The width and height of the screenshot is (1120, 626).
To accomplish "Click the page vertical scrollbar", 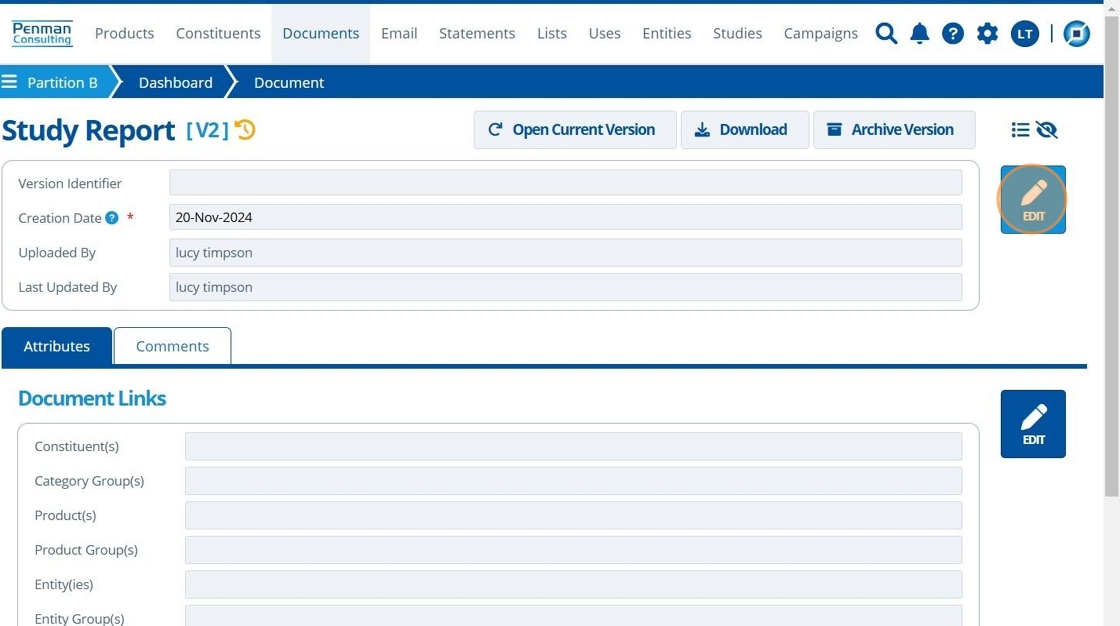I will coord(1111,257).
